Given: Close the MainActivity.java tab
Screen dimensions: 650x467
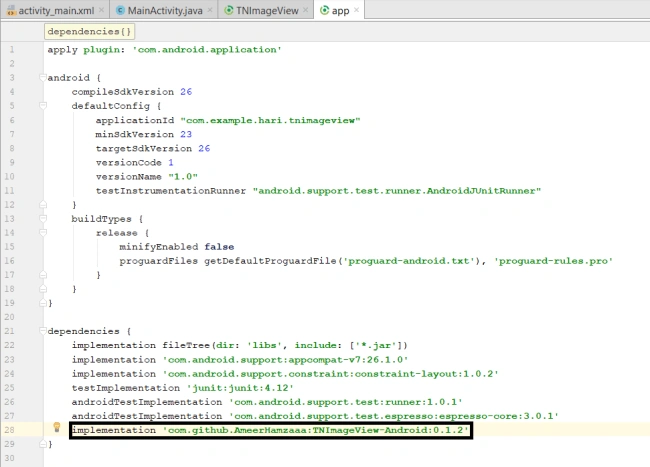Looking at the screenshot, I should (210, 10).
